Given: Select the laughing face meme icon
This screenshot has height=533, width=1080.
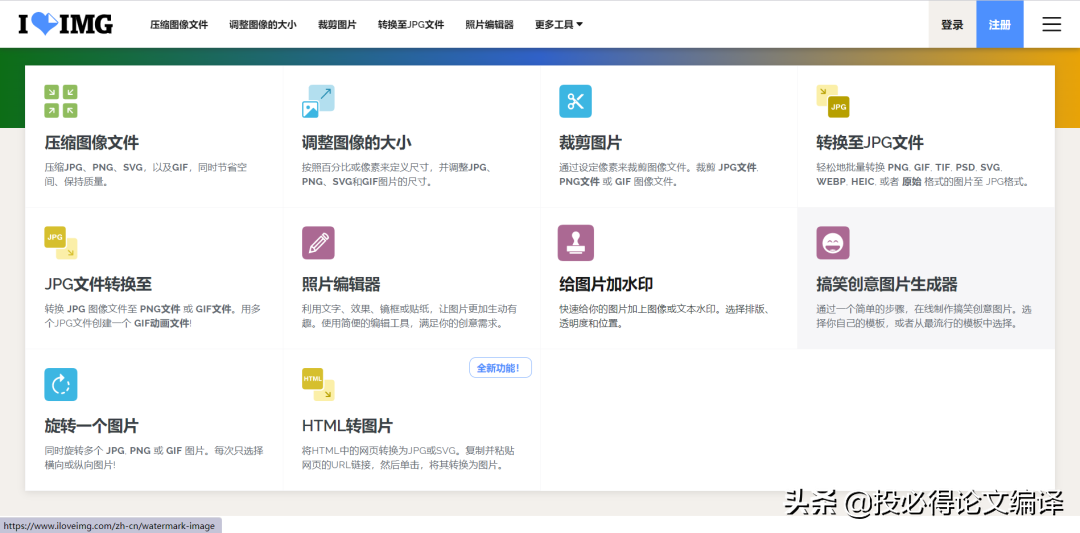Looking at the screenshot, I should (x=833, y=243).
